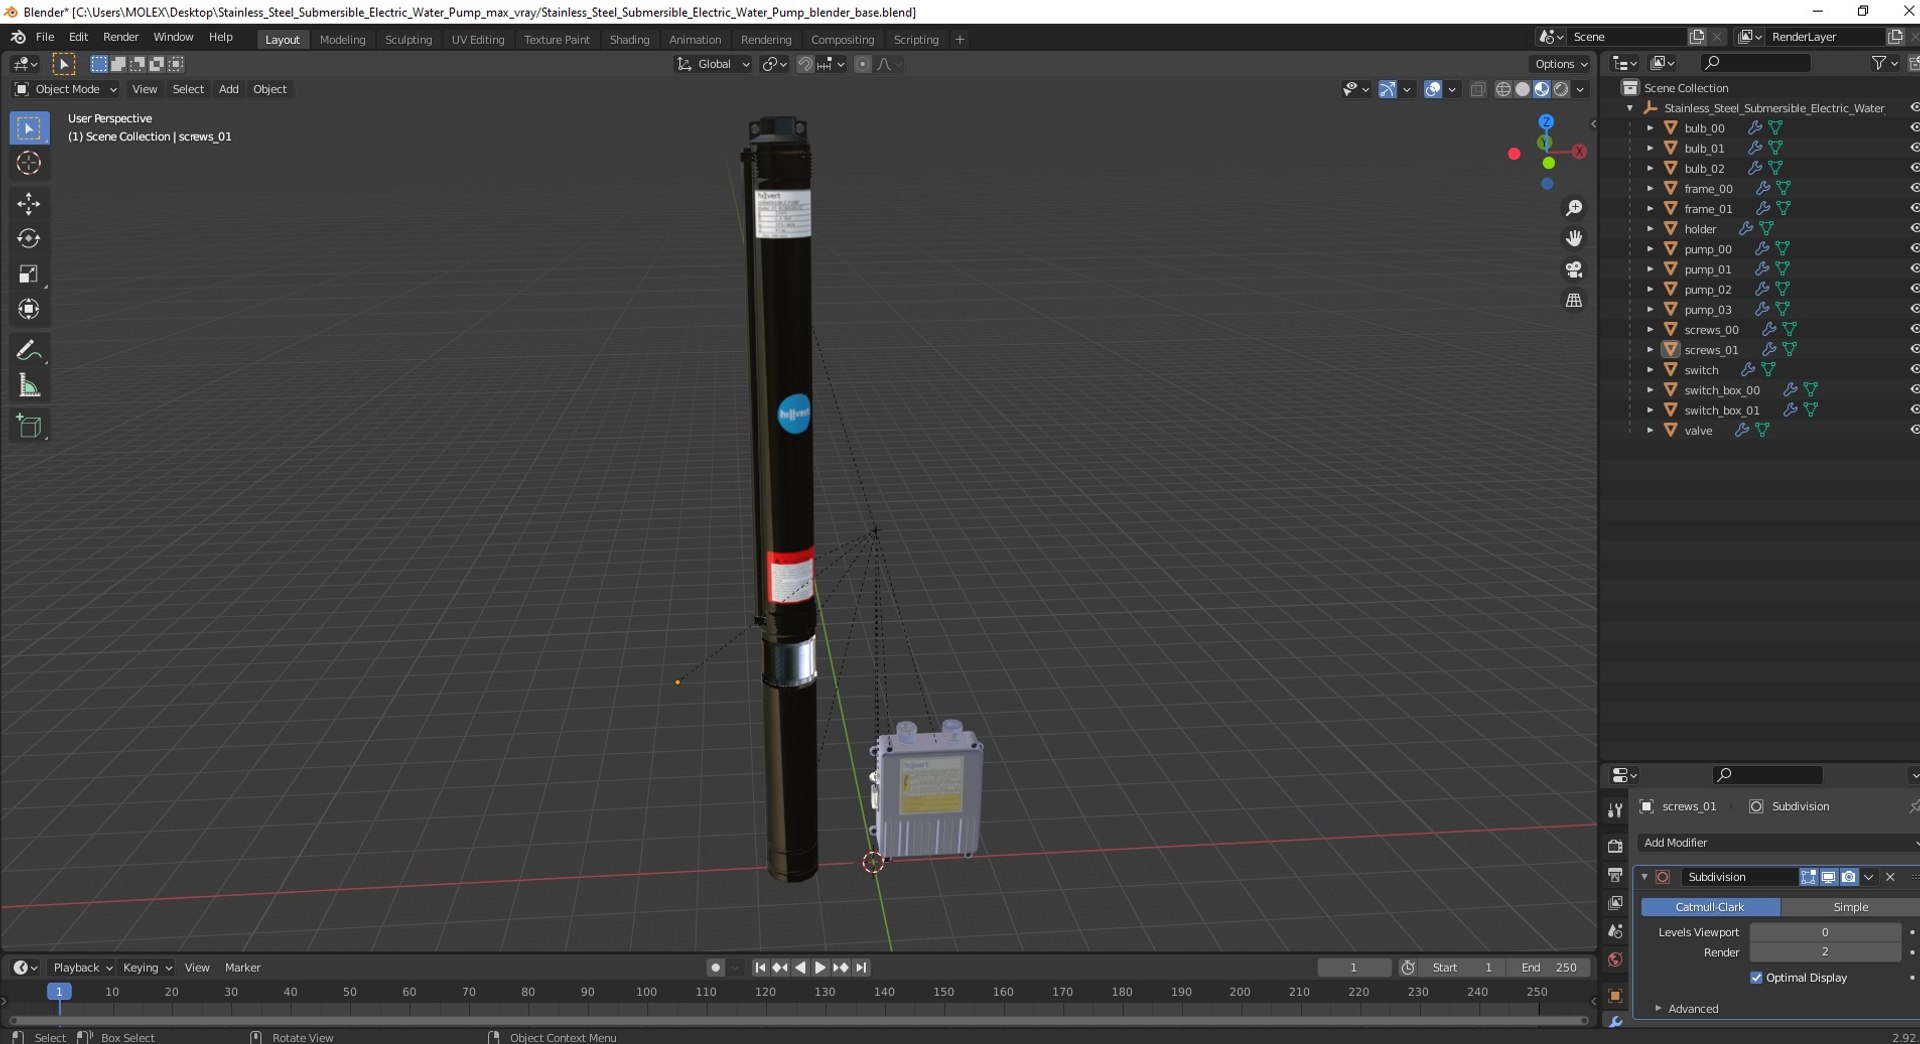Open the File menu
Image resolution: width=1920 pixels, height=1044 pixels.
(x=45, y=37)
